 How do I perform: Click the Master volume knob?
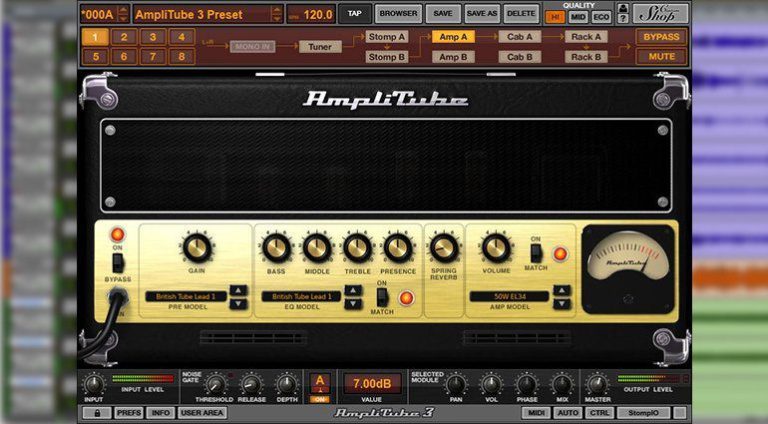coord(597,384)
